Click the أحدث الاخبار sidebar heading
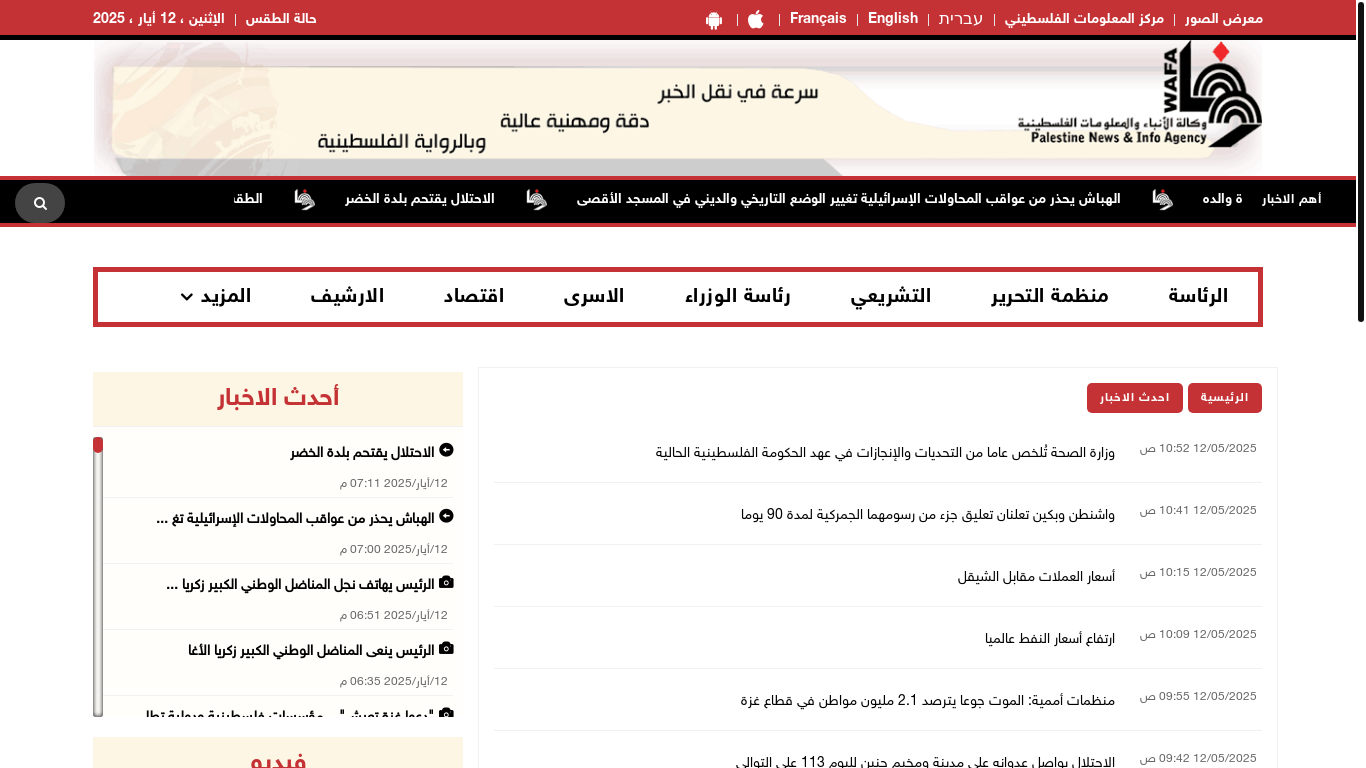 click(x=278, y=398)
